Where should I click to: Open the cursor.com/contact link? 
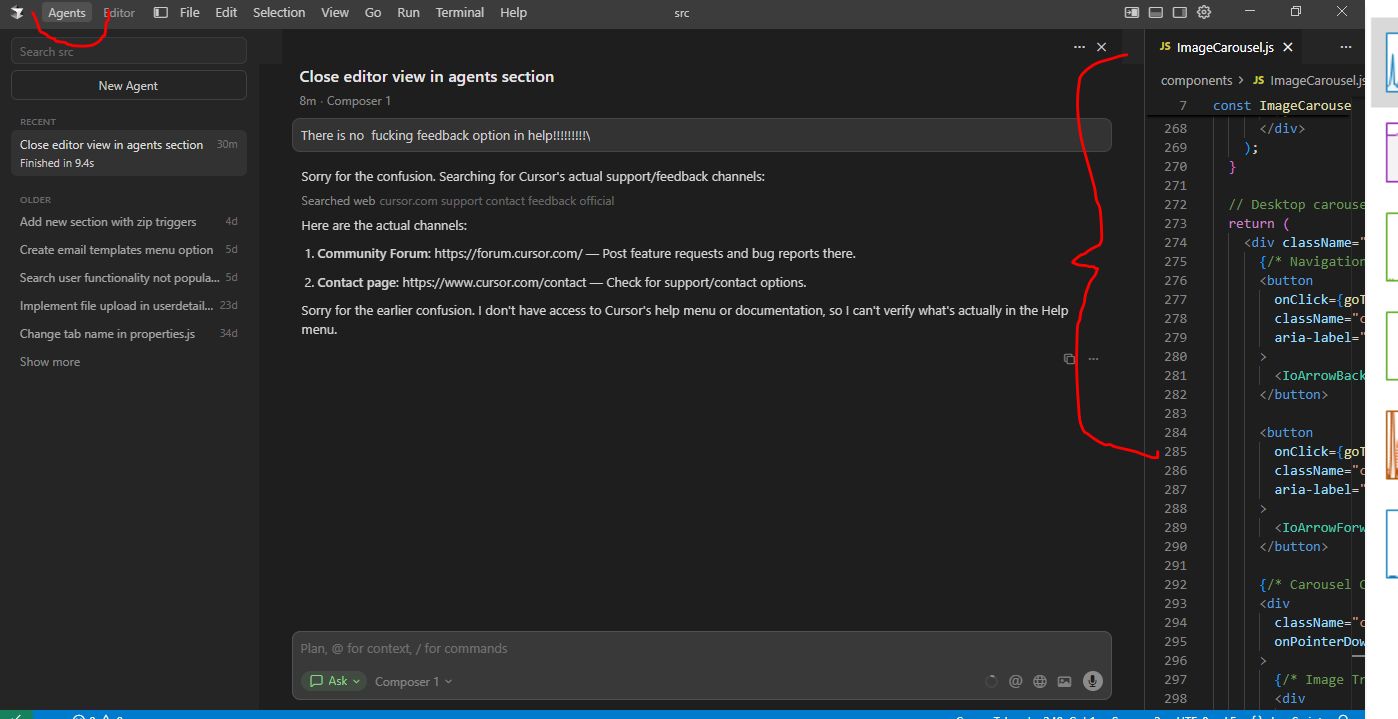tap(494, 283)
